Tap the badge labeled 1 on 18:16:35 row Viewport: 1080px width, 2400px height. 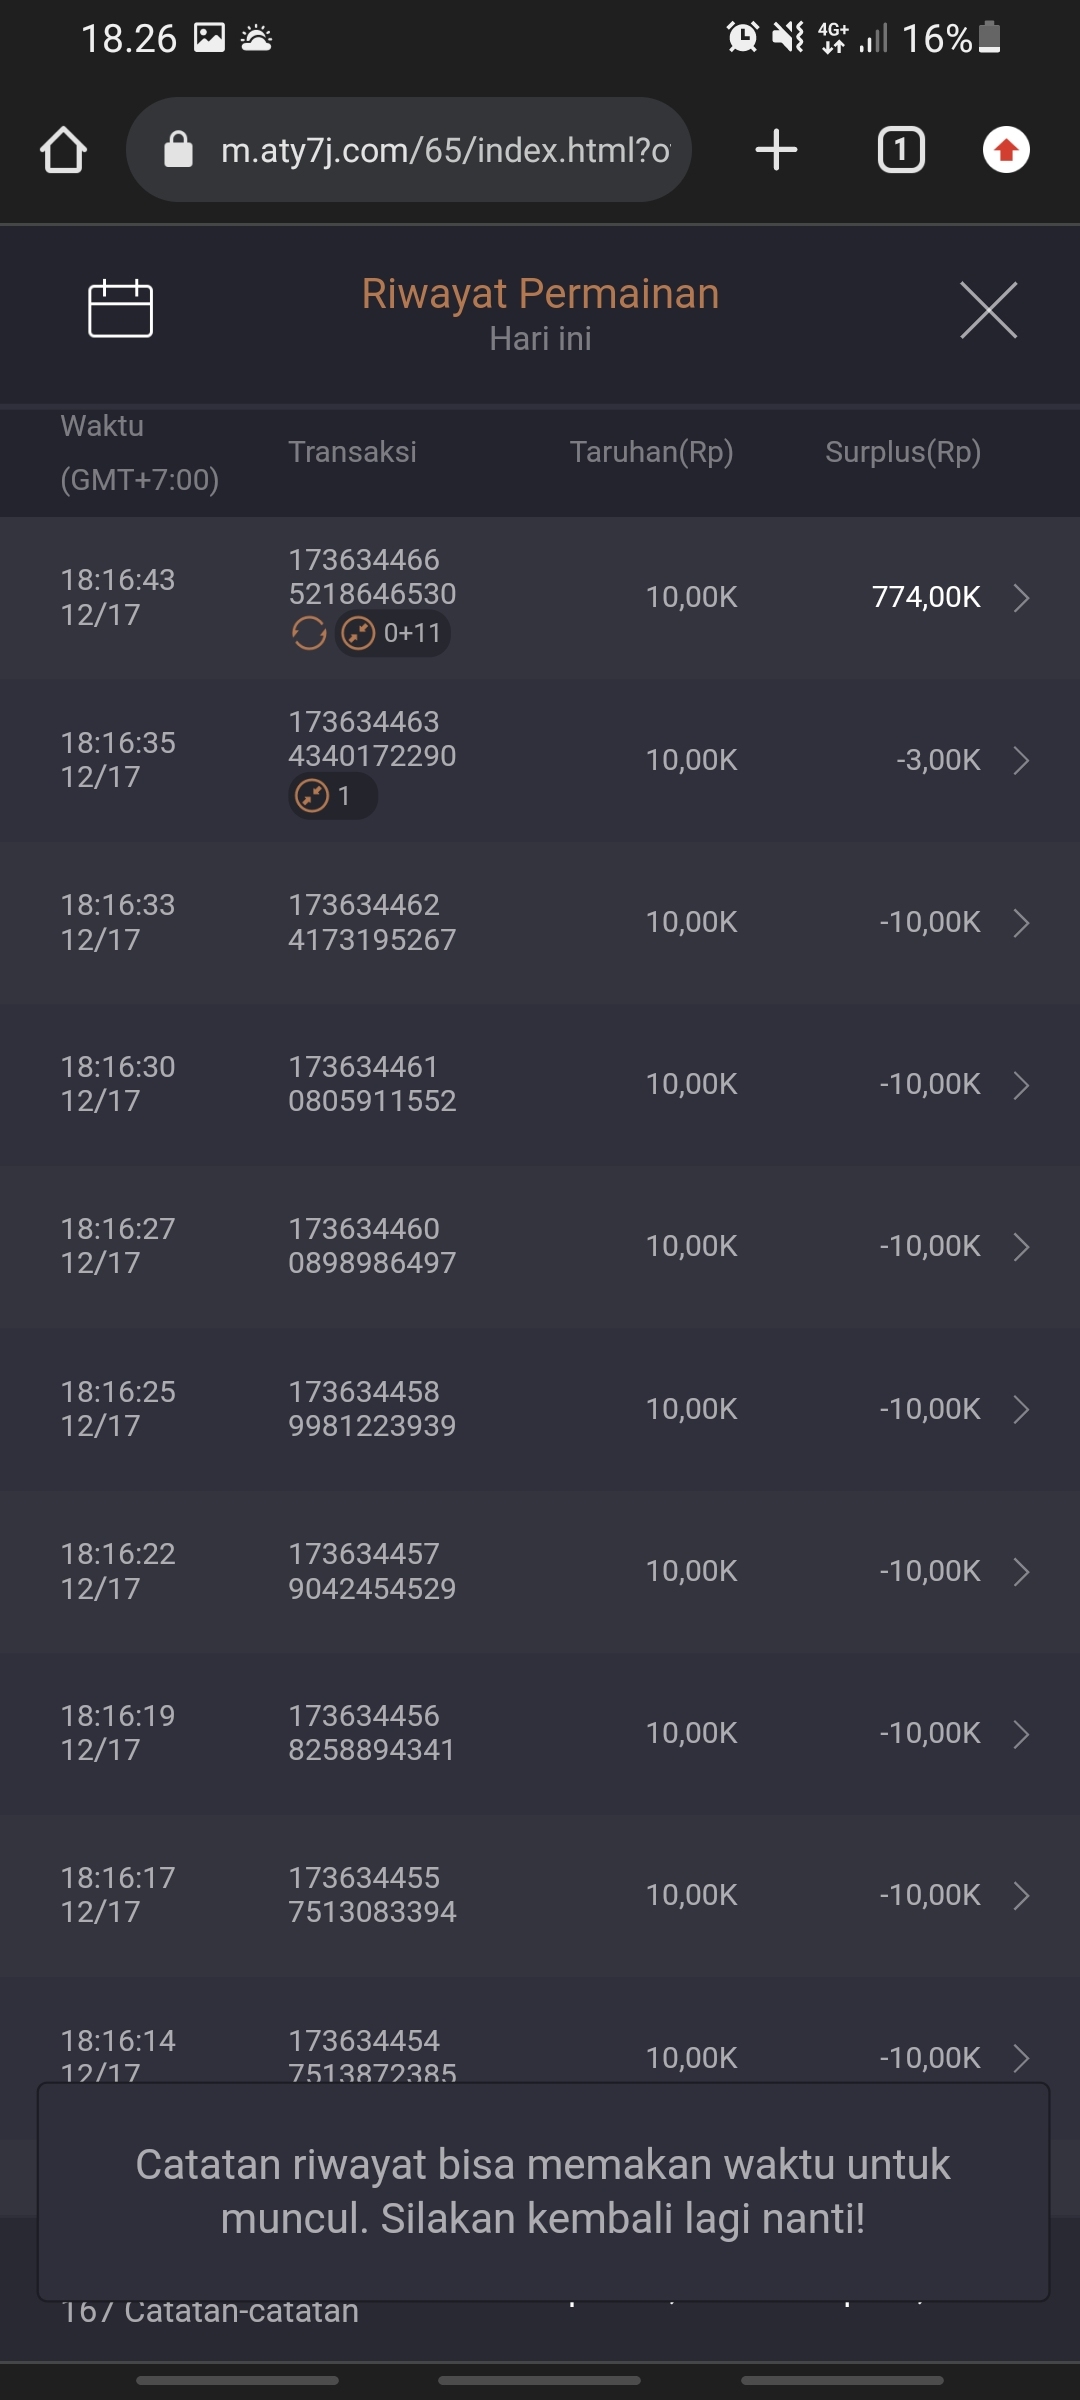[332, 797]
